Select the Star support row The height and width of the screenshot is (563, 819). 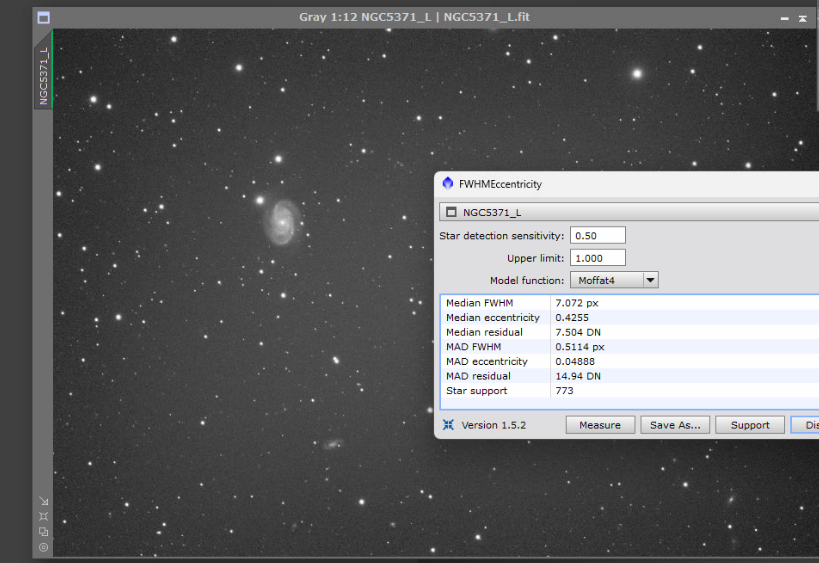click(x=630, y=391)
